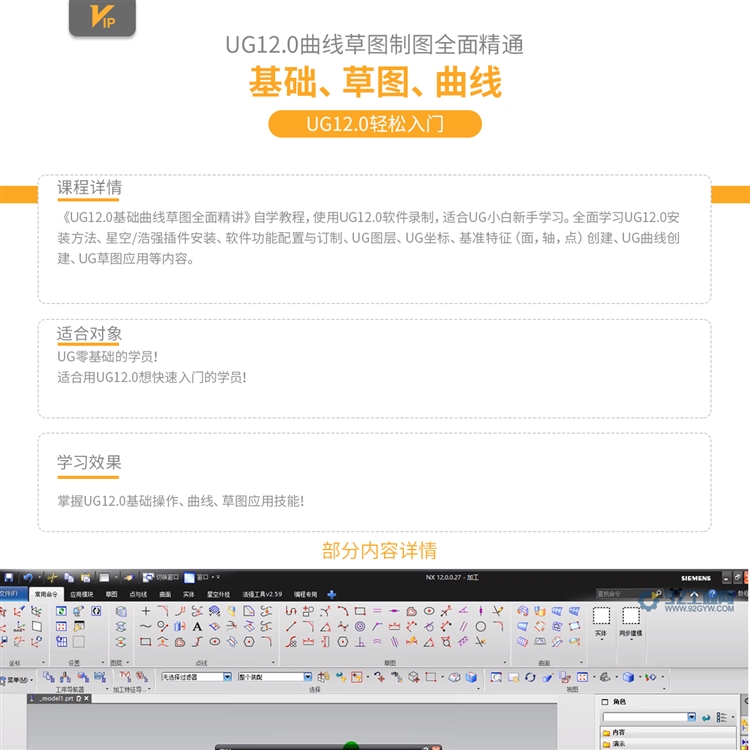This screenshot has height=750, width=750.
Task: Click the Undo arrow icon
Action: [x=28, y=577]
